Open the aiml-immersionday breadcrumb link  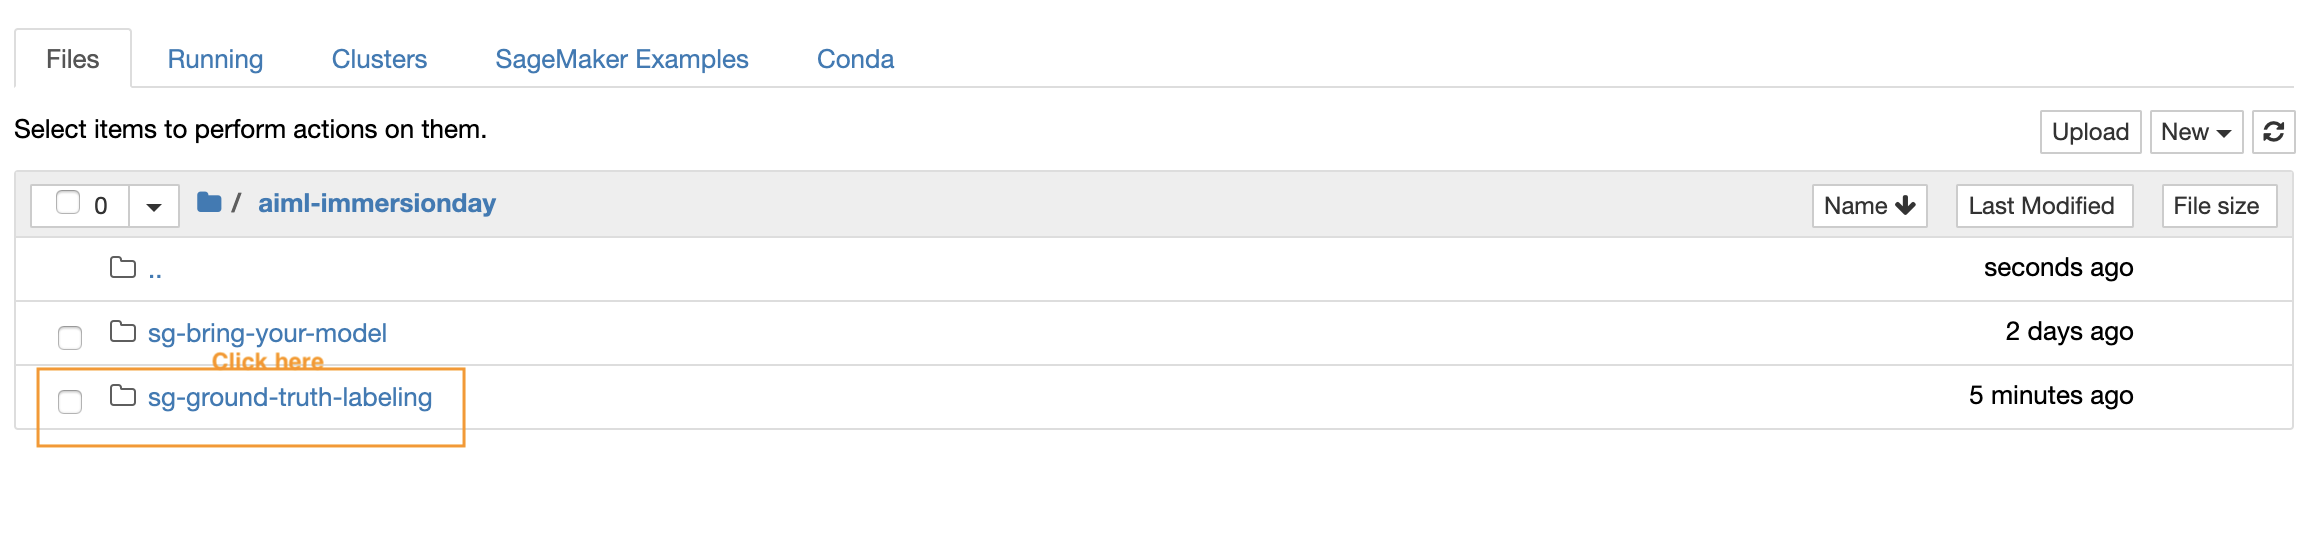(x=377, y=203)
